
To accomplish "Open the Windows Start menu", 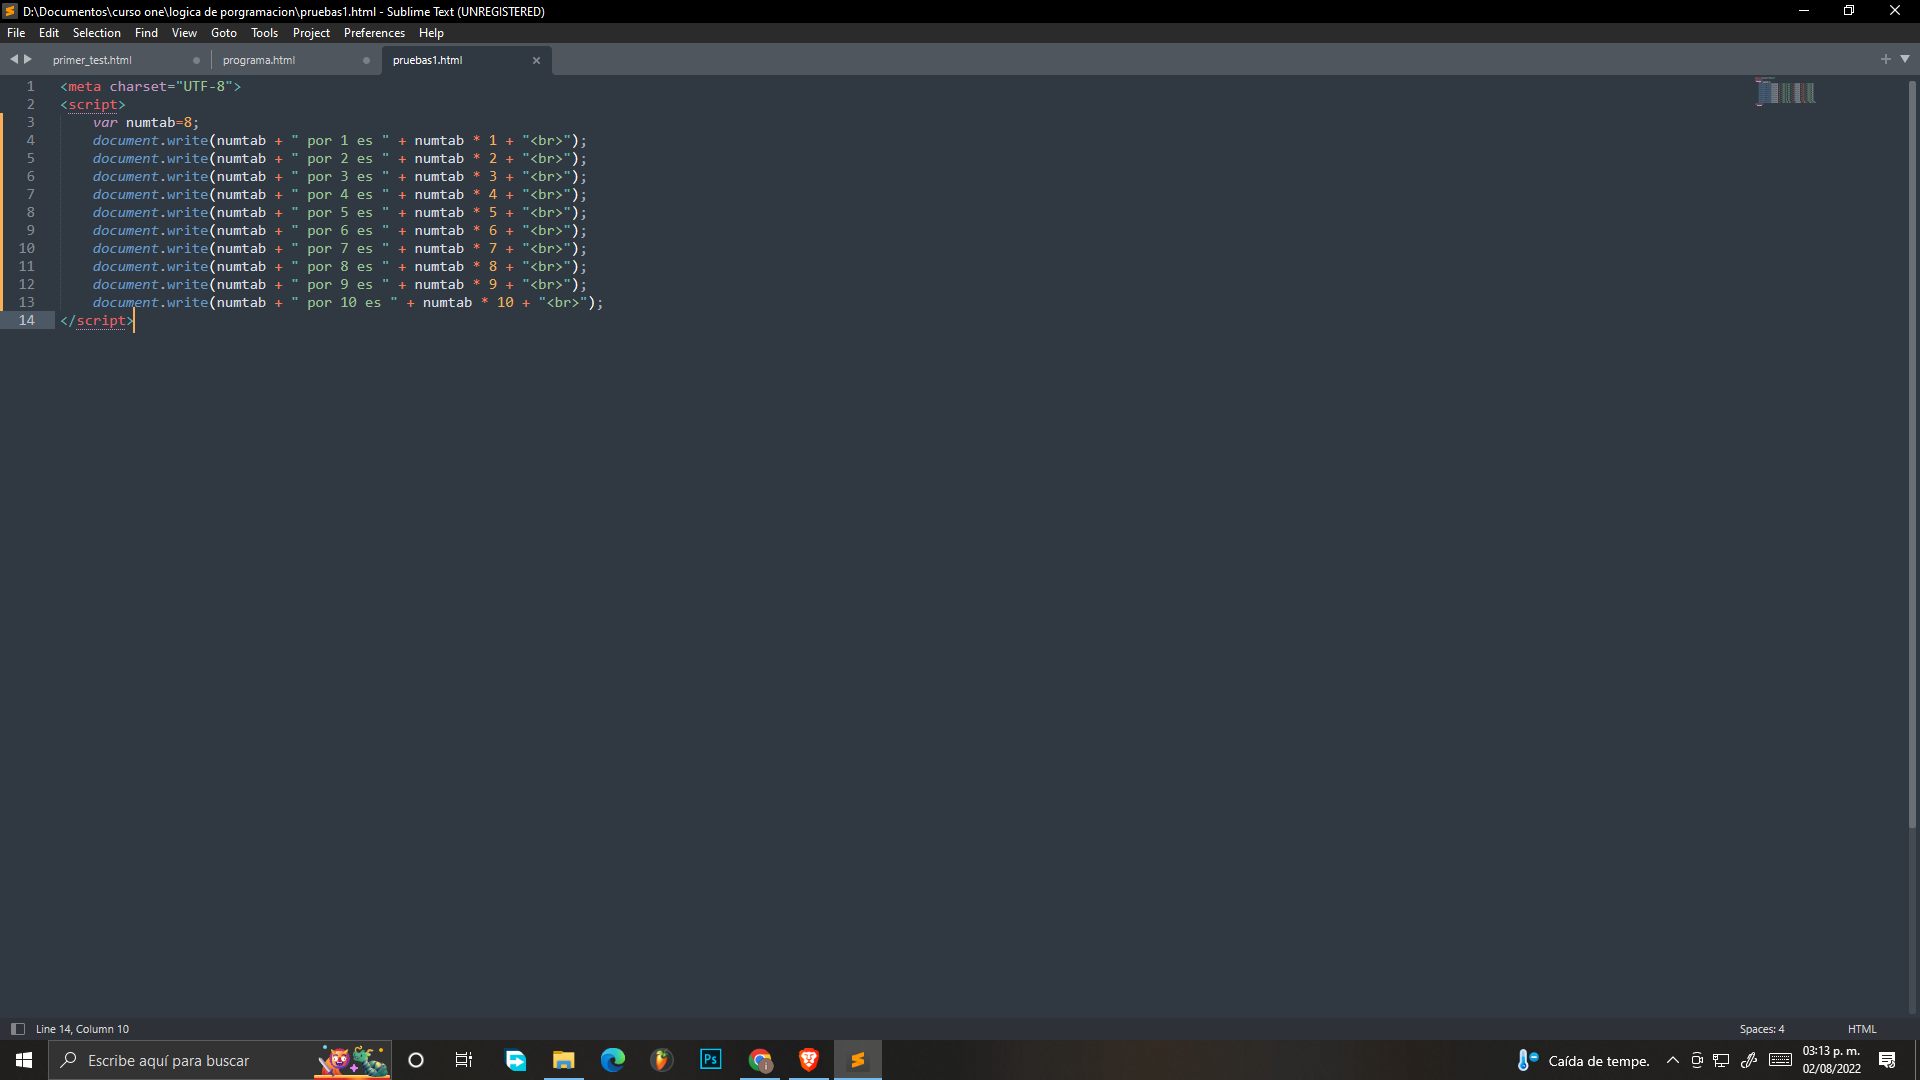I will (24, 1060).
